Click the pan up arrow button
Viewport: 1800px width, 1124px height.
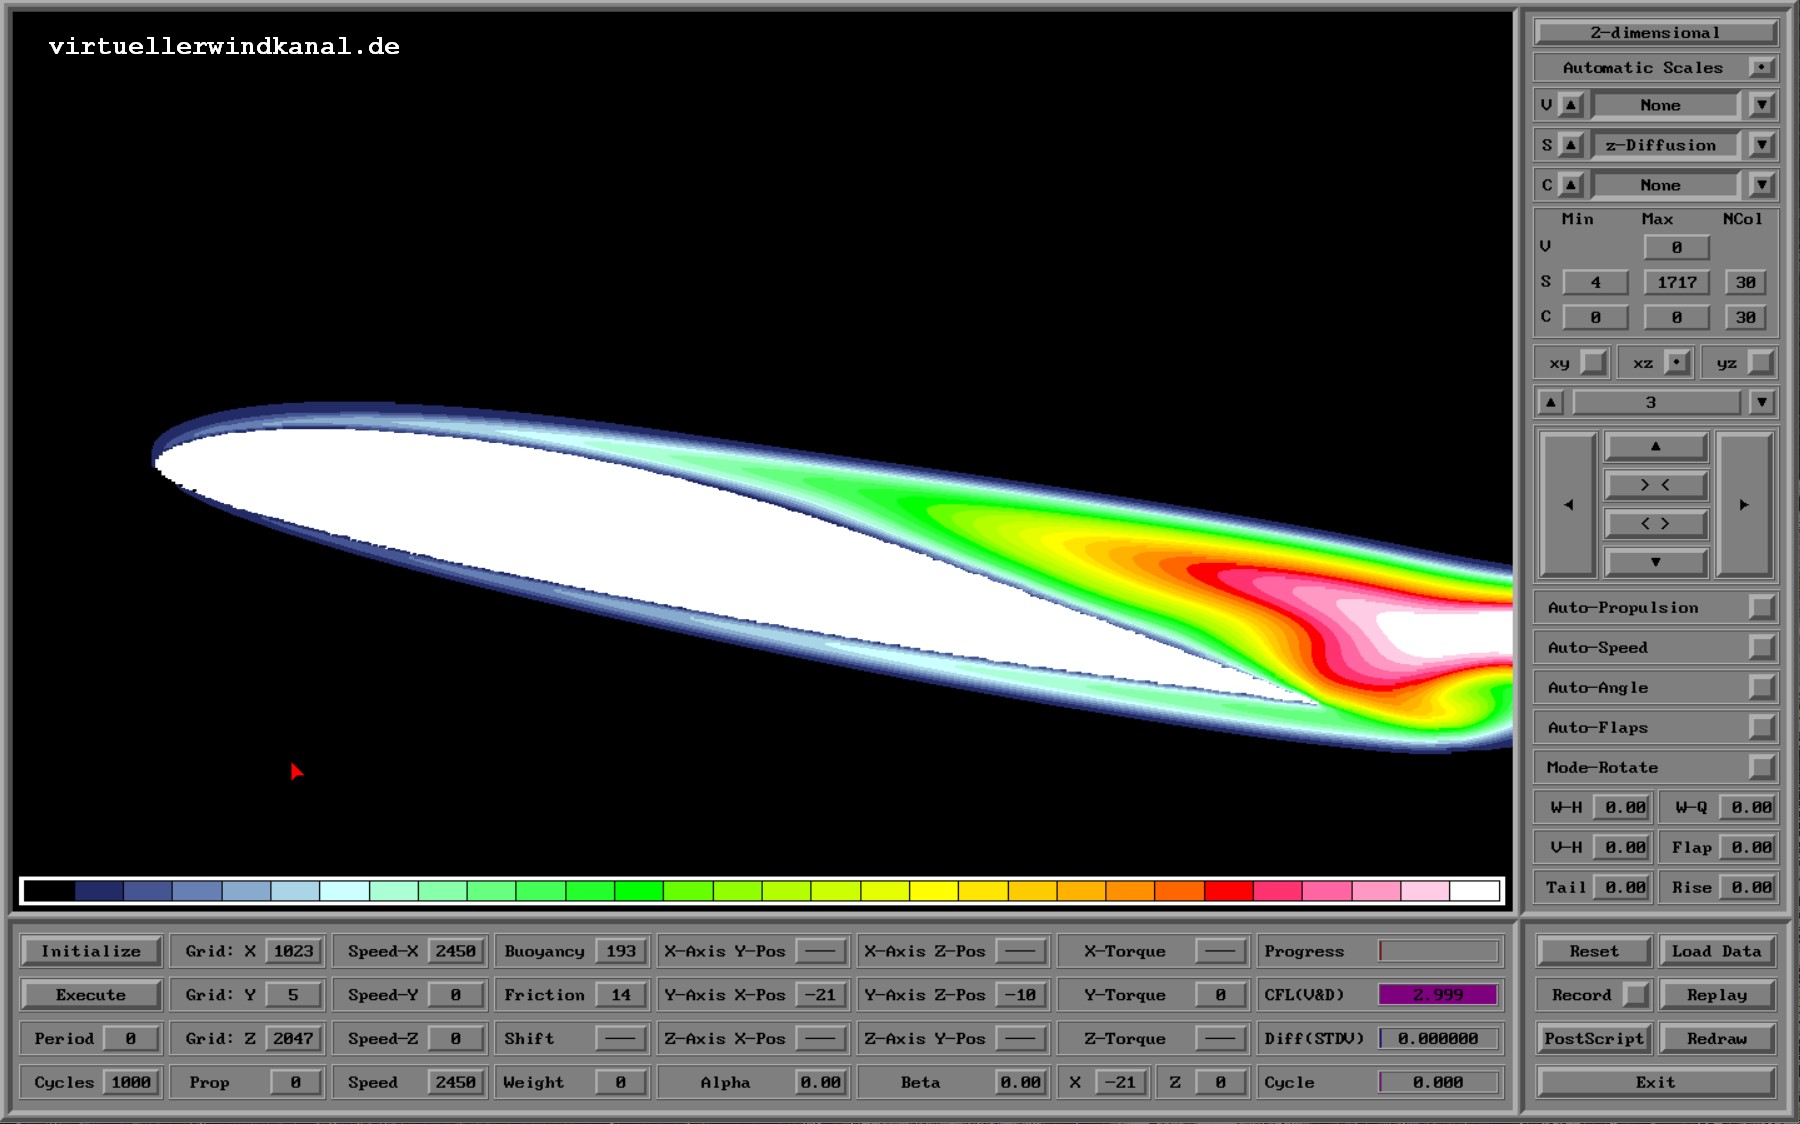click(1655, 447)
